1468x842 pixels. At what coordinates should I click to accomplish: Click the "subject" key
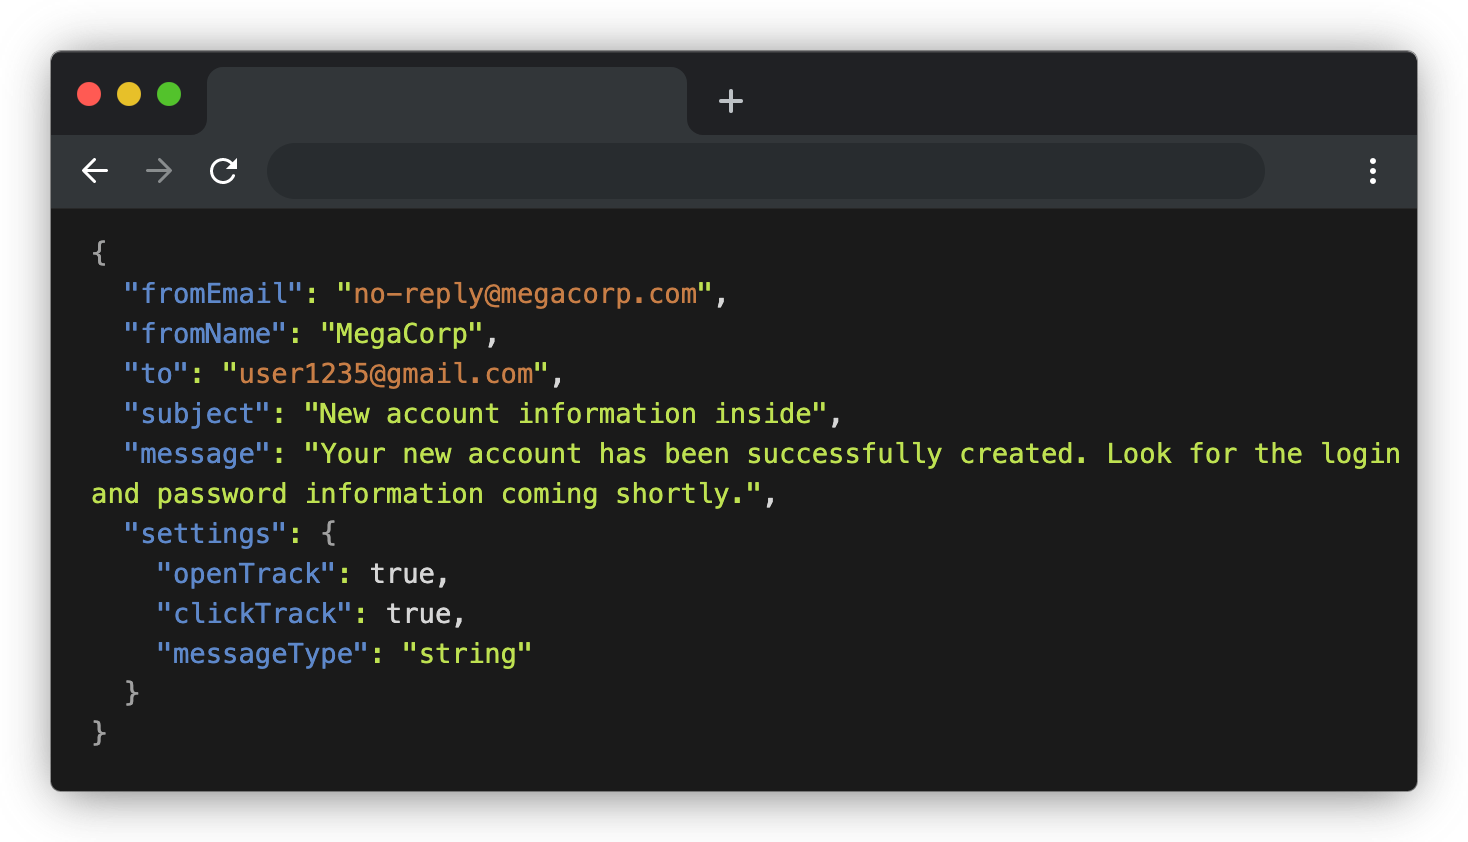[x=196, y=414]
